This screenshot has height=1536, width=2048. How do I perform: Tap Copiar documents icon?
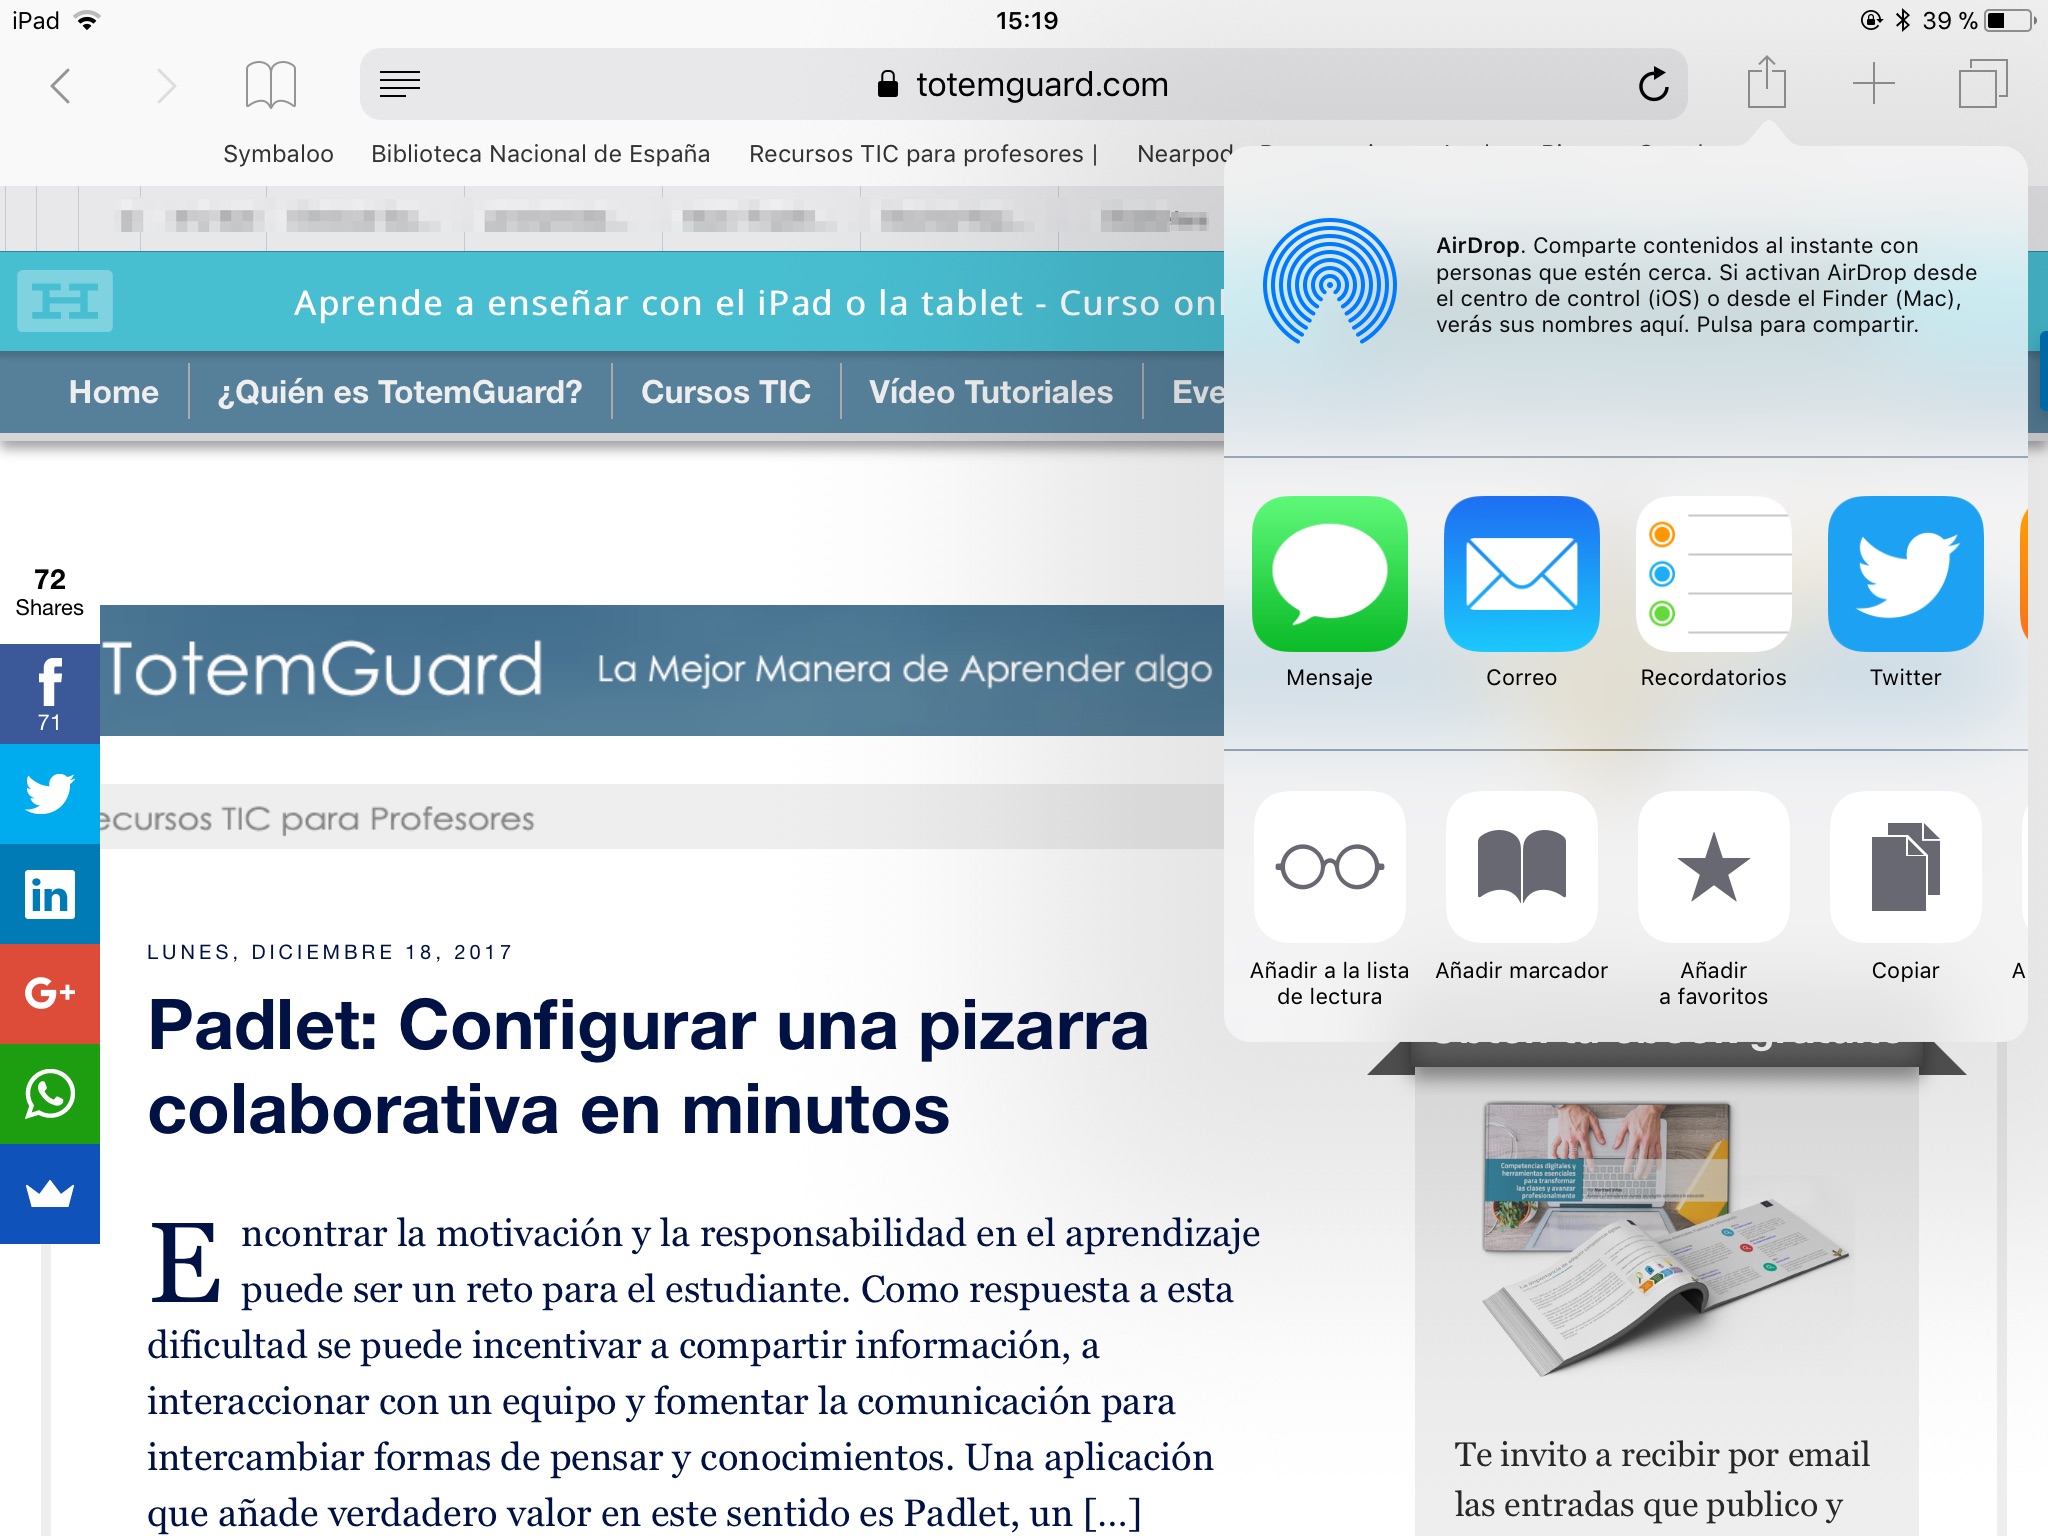pos(1905,867)
